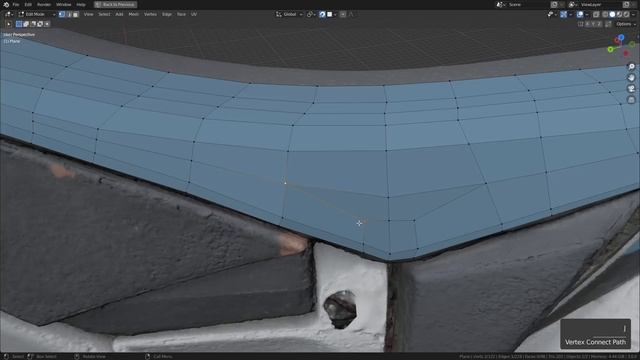Click the Blender logo icon

[6, 4]
